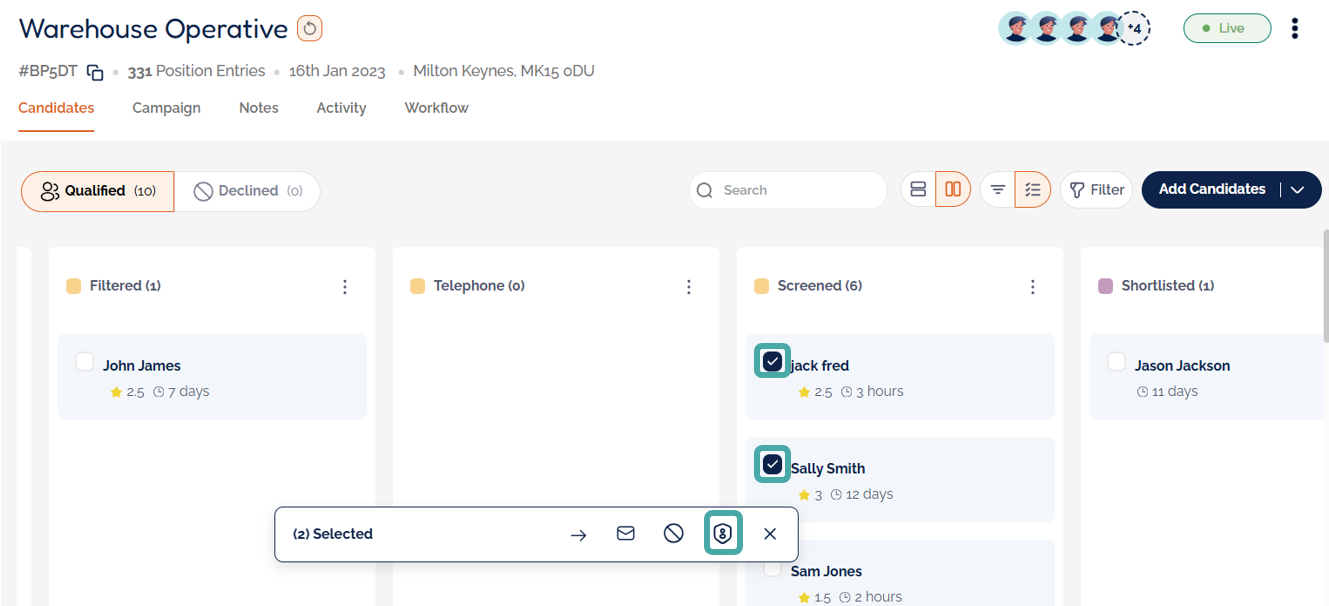Screen dimensions: 1329x606
Task: Click the Add Candidates button label
Action: [x=1212, y=189]
